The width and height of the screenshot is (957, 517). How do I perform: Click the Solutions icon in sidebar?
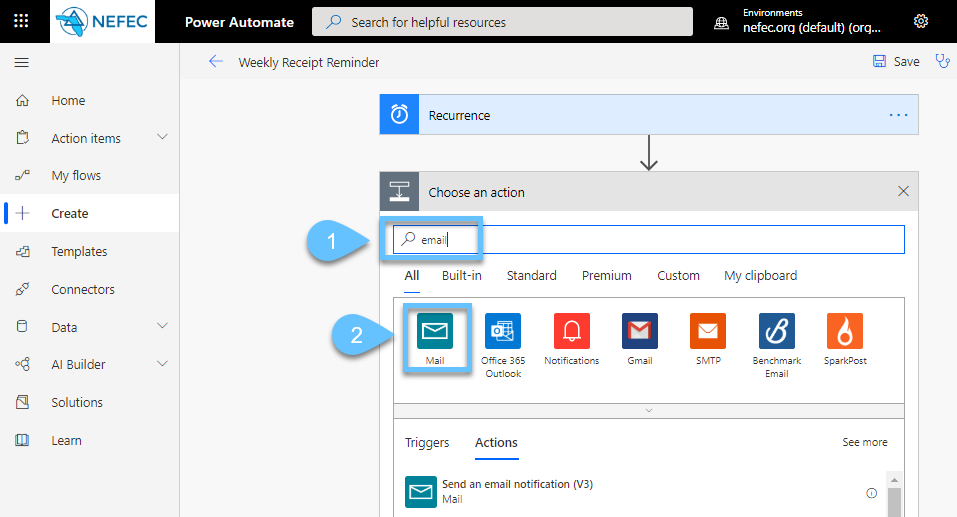[x=22, y=402]
